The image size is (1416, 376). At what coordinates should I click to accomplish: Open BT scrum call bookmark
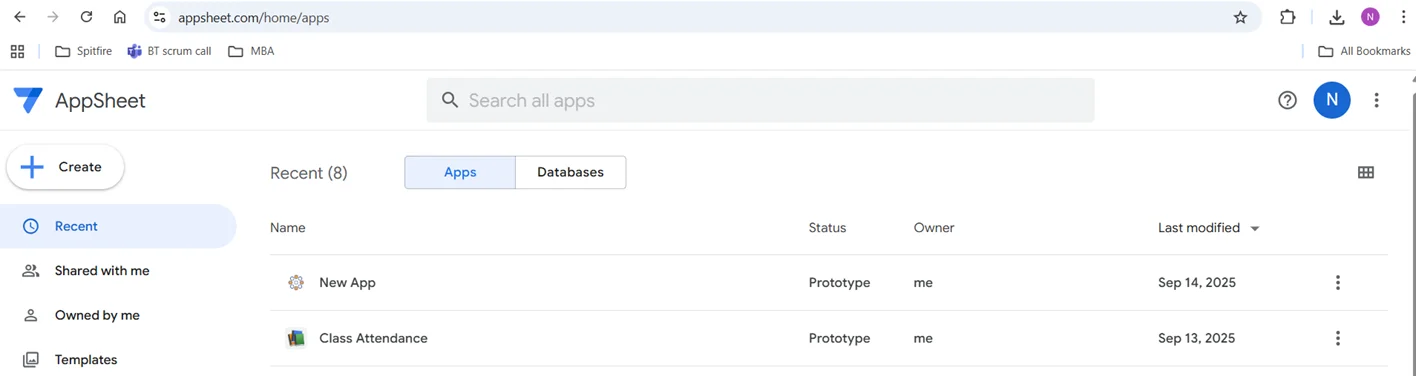click(169, 51)
